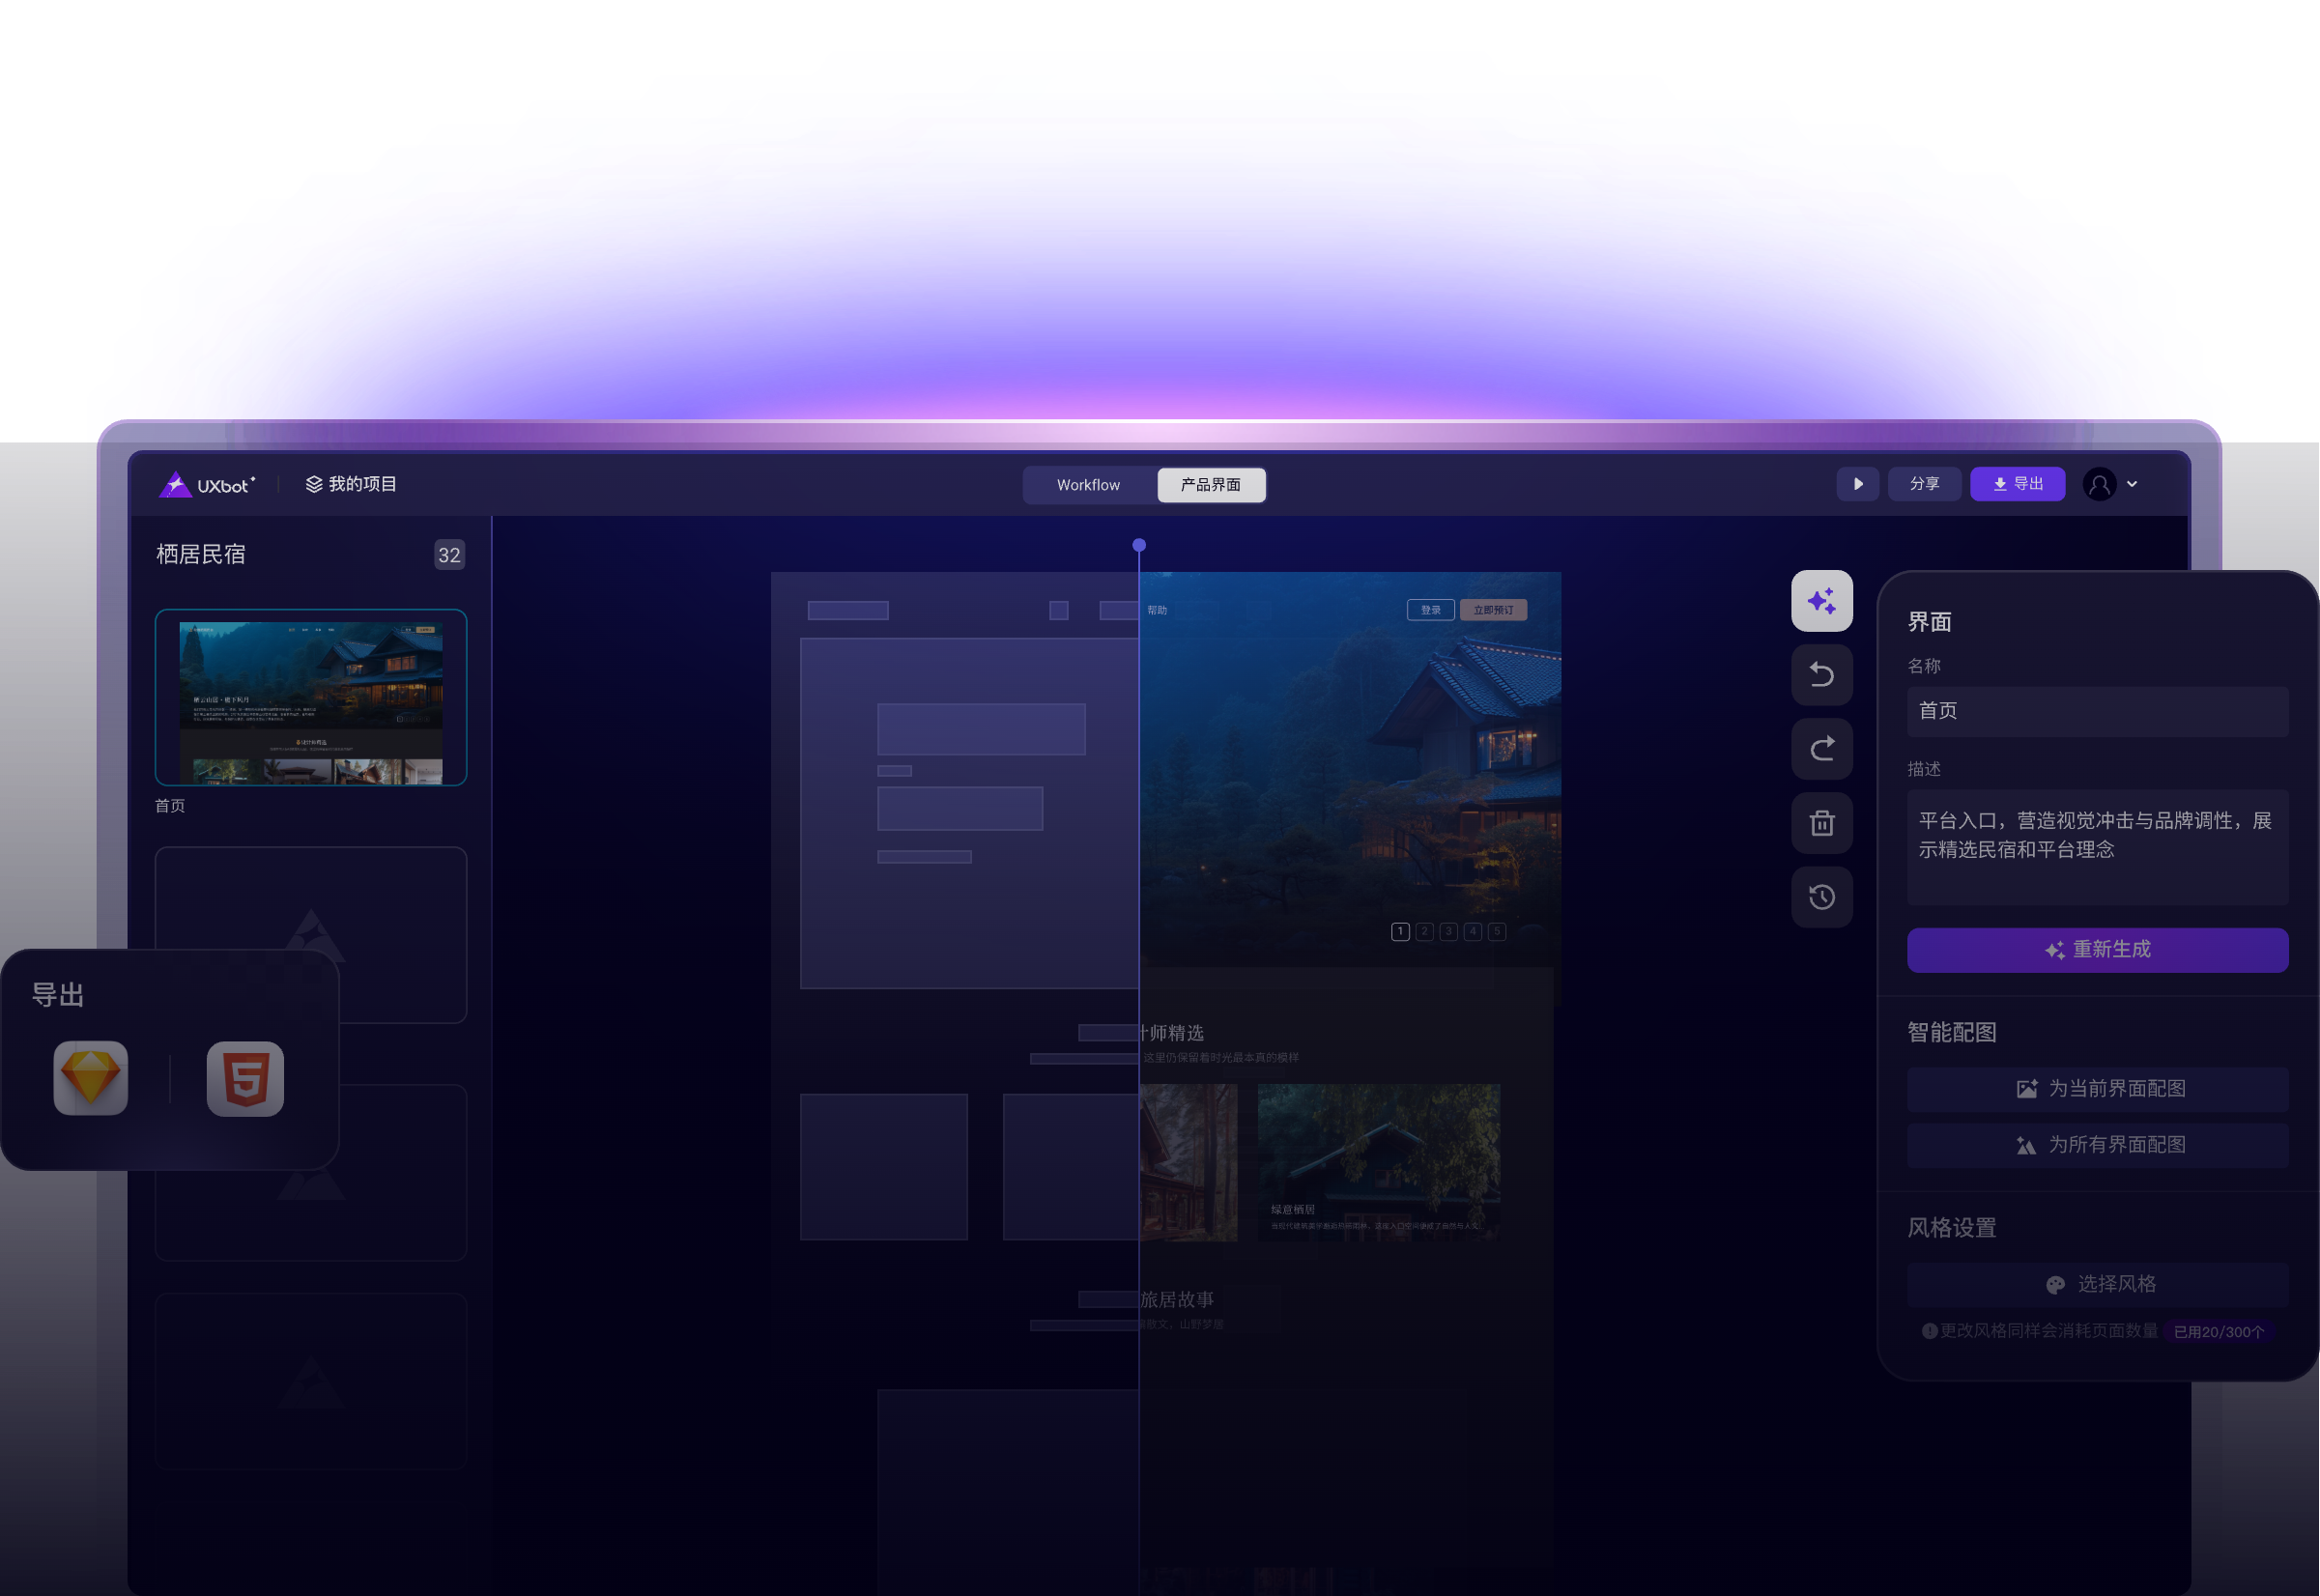Click the AI sparkle tool icon
Image resolution: width=2320 pixels, height=1596 pixels.
(x=1822, y=601)
